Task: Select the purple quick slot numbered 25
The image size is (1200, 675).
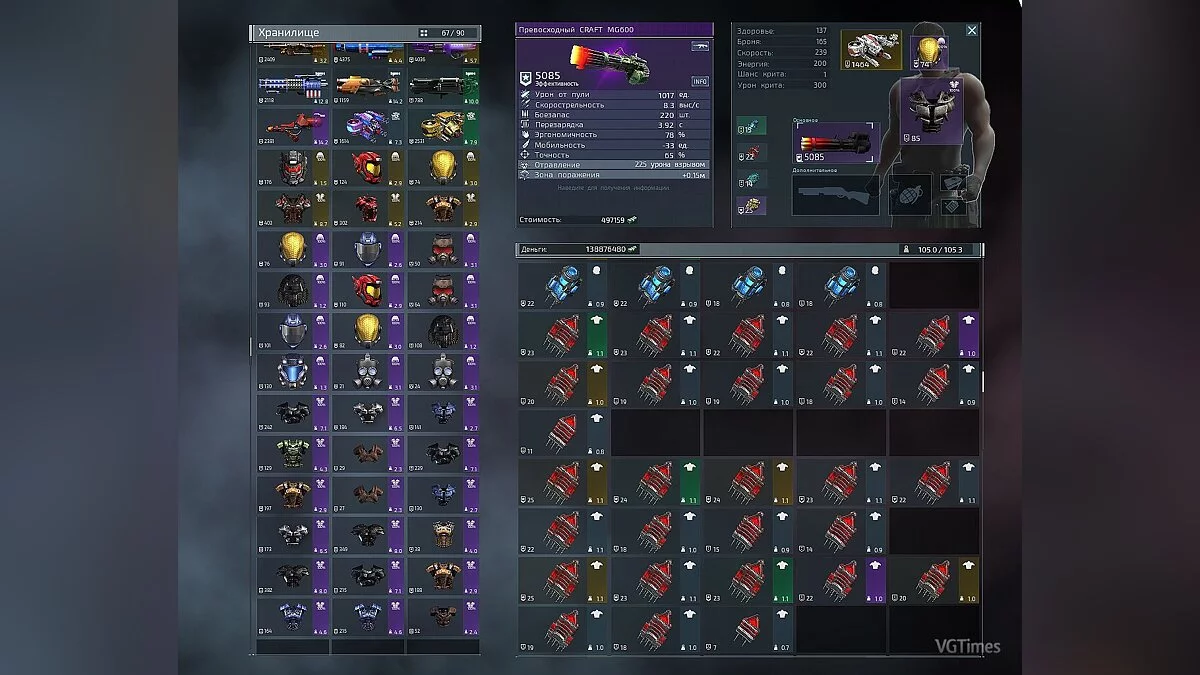Action: [751, 204]
